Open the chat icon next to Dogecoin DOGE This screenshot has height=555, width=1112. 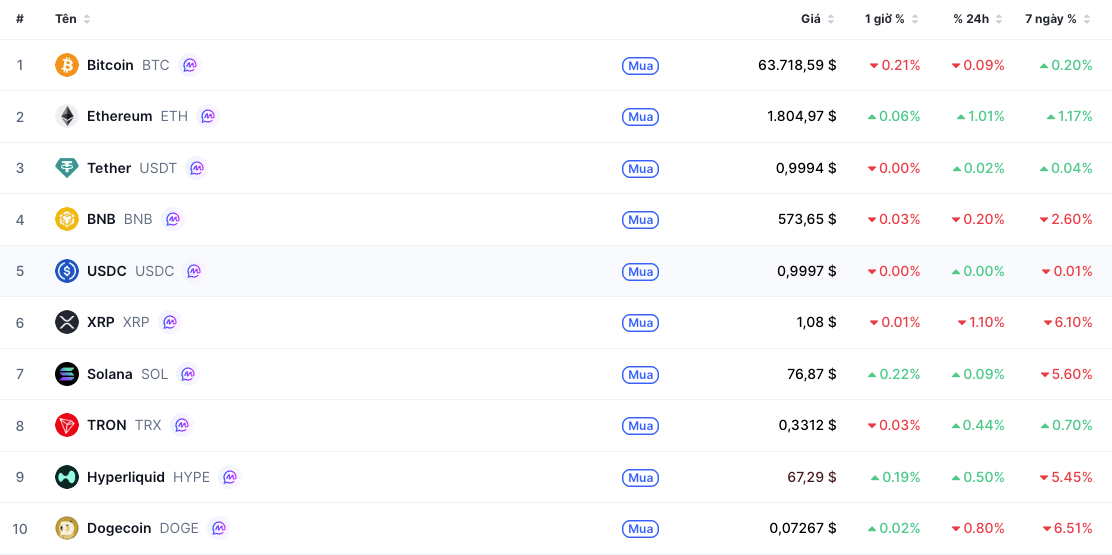point(219,528)
